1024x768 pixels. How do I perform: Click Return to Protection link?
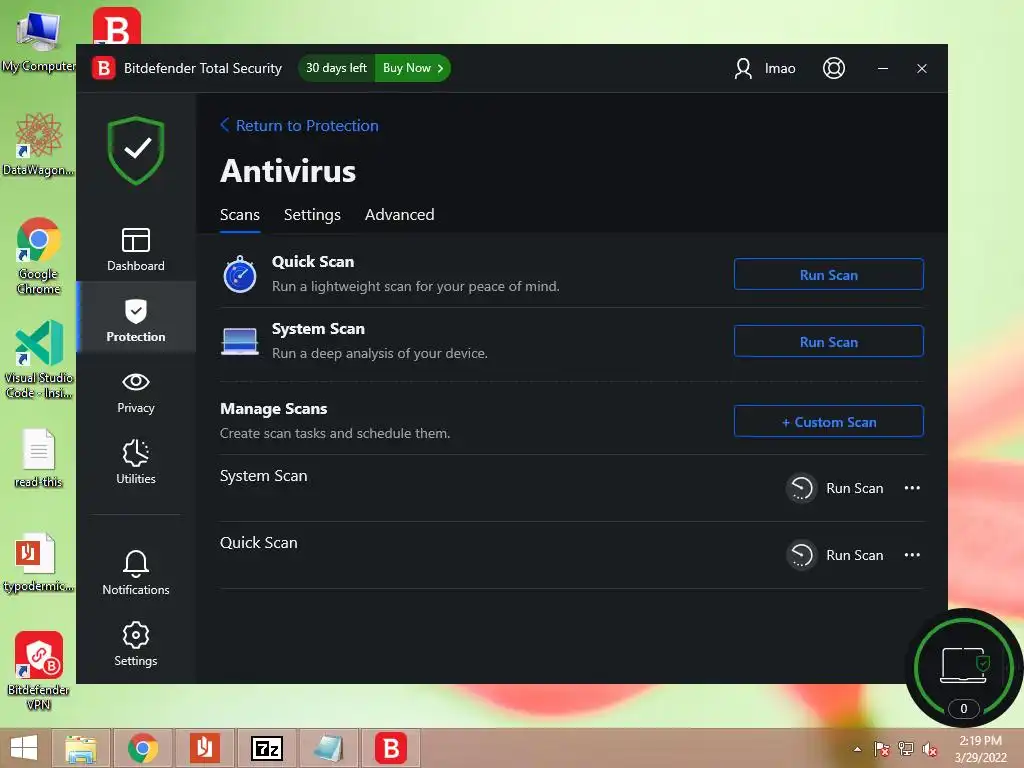tap(299, 125)
